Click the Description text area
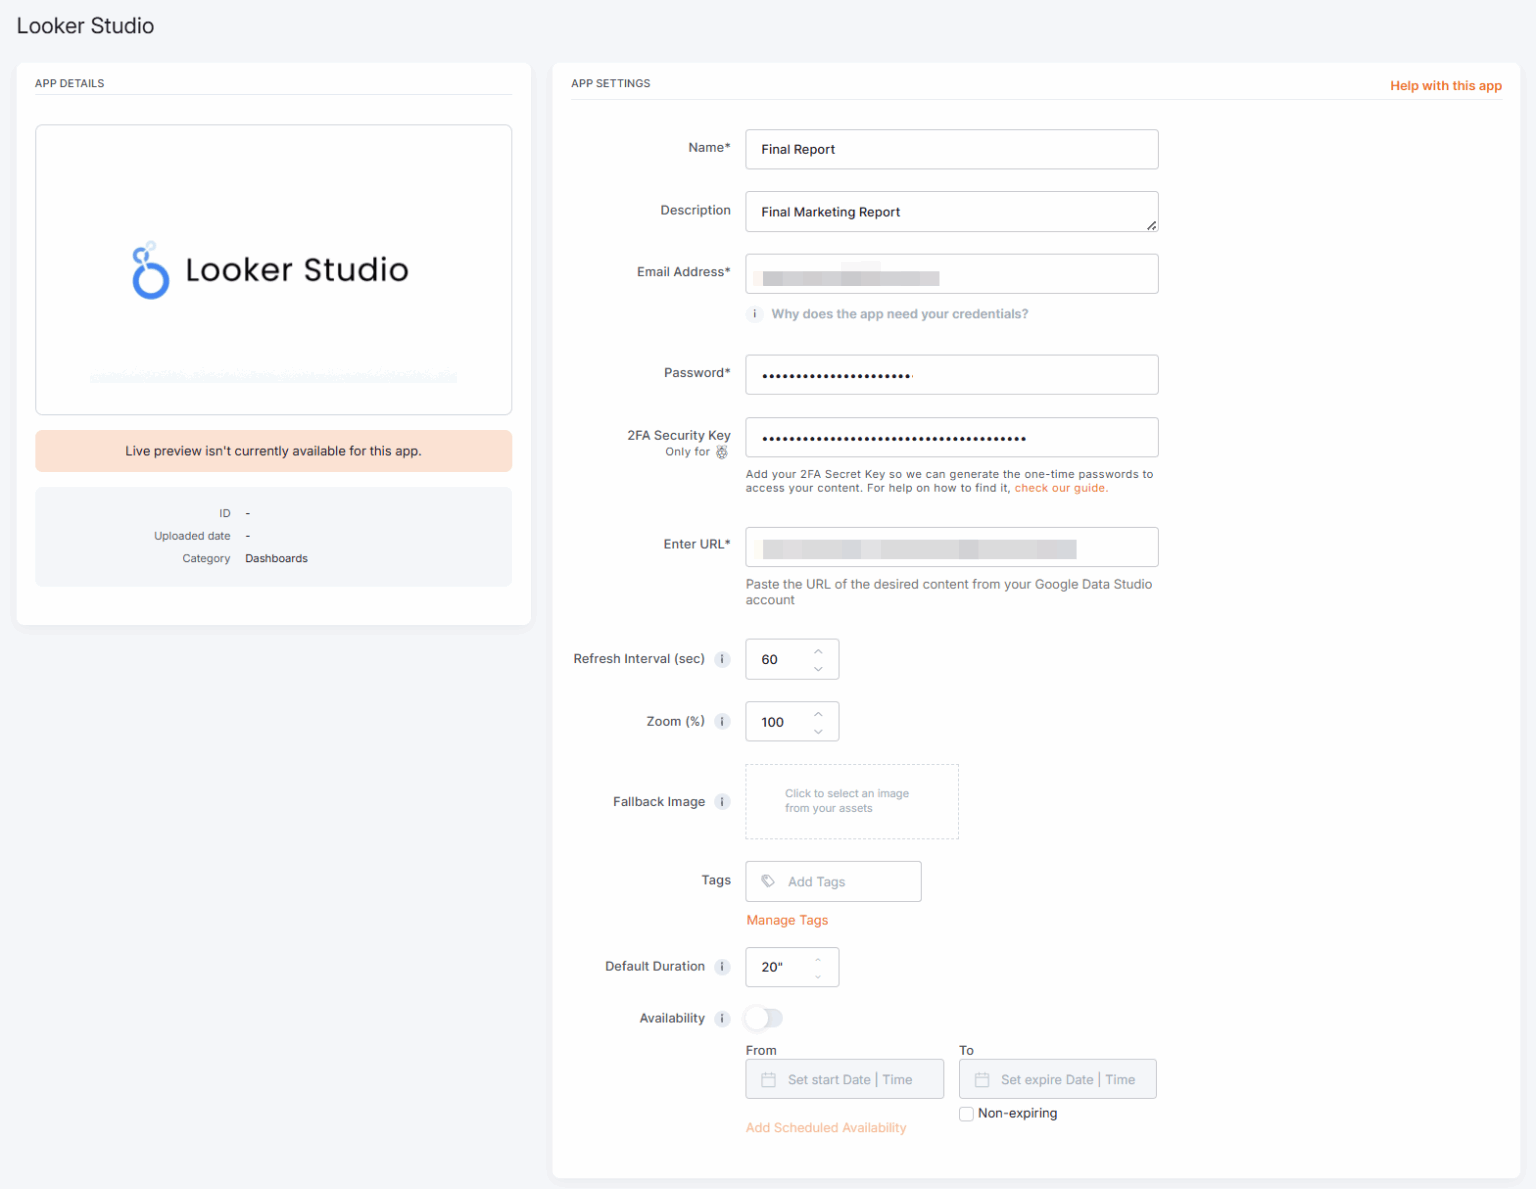 click(952, 212)
